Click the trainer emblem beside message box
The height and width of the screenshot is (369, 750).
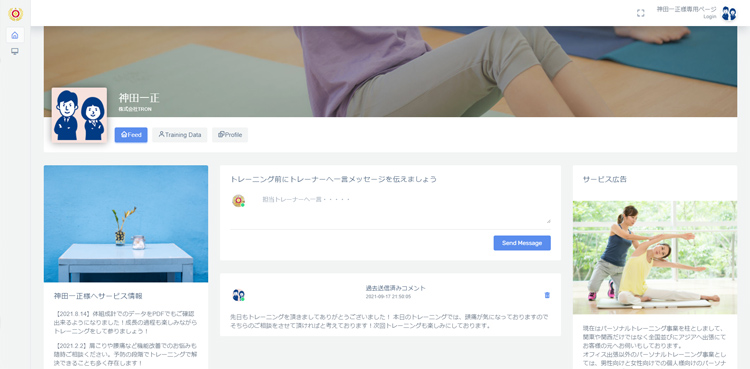click(238, 201)
